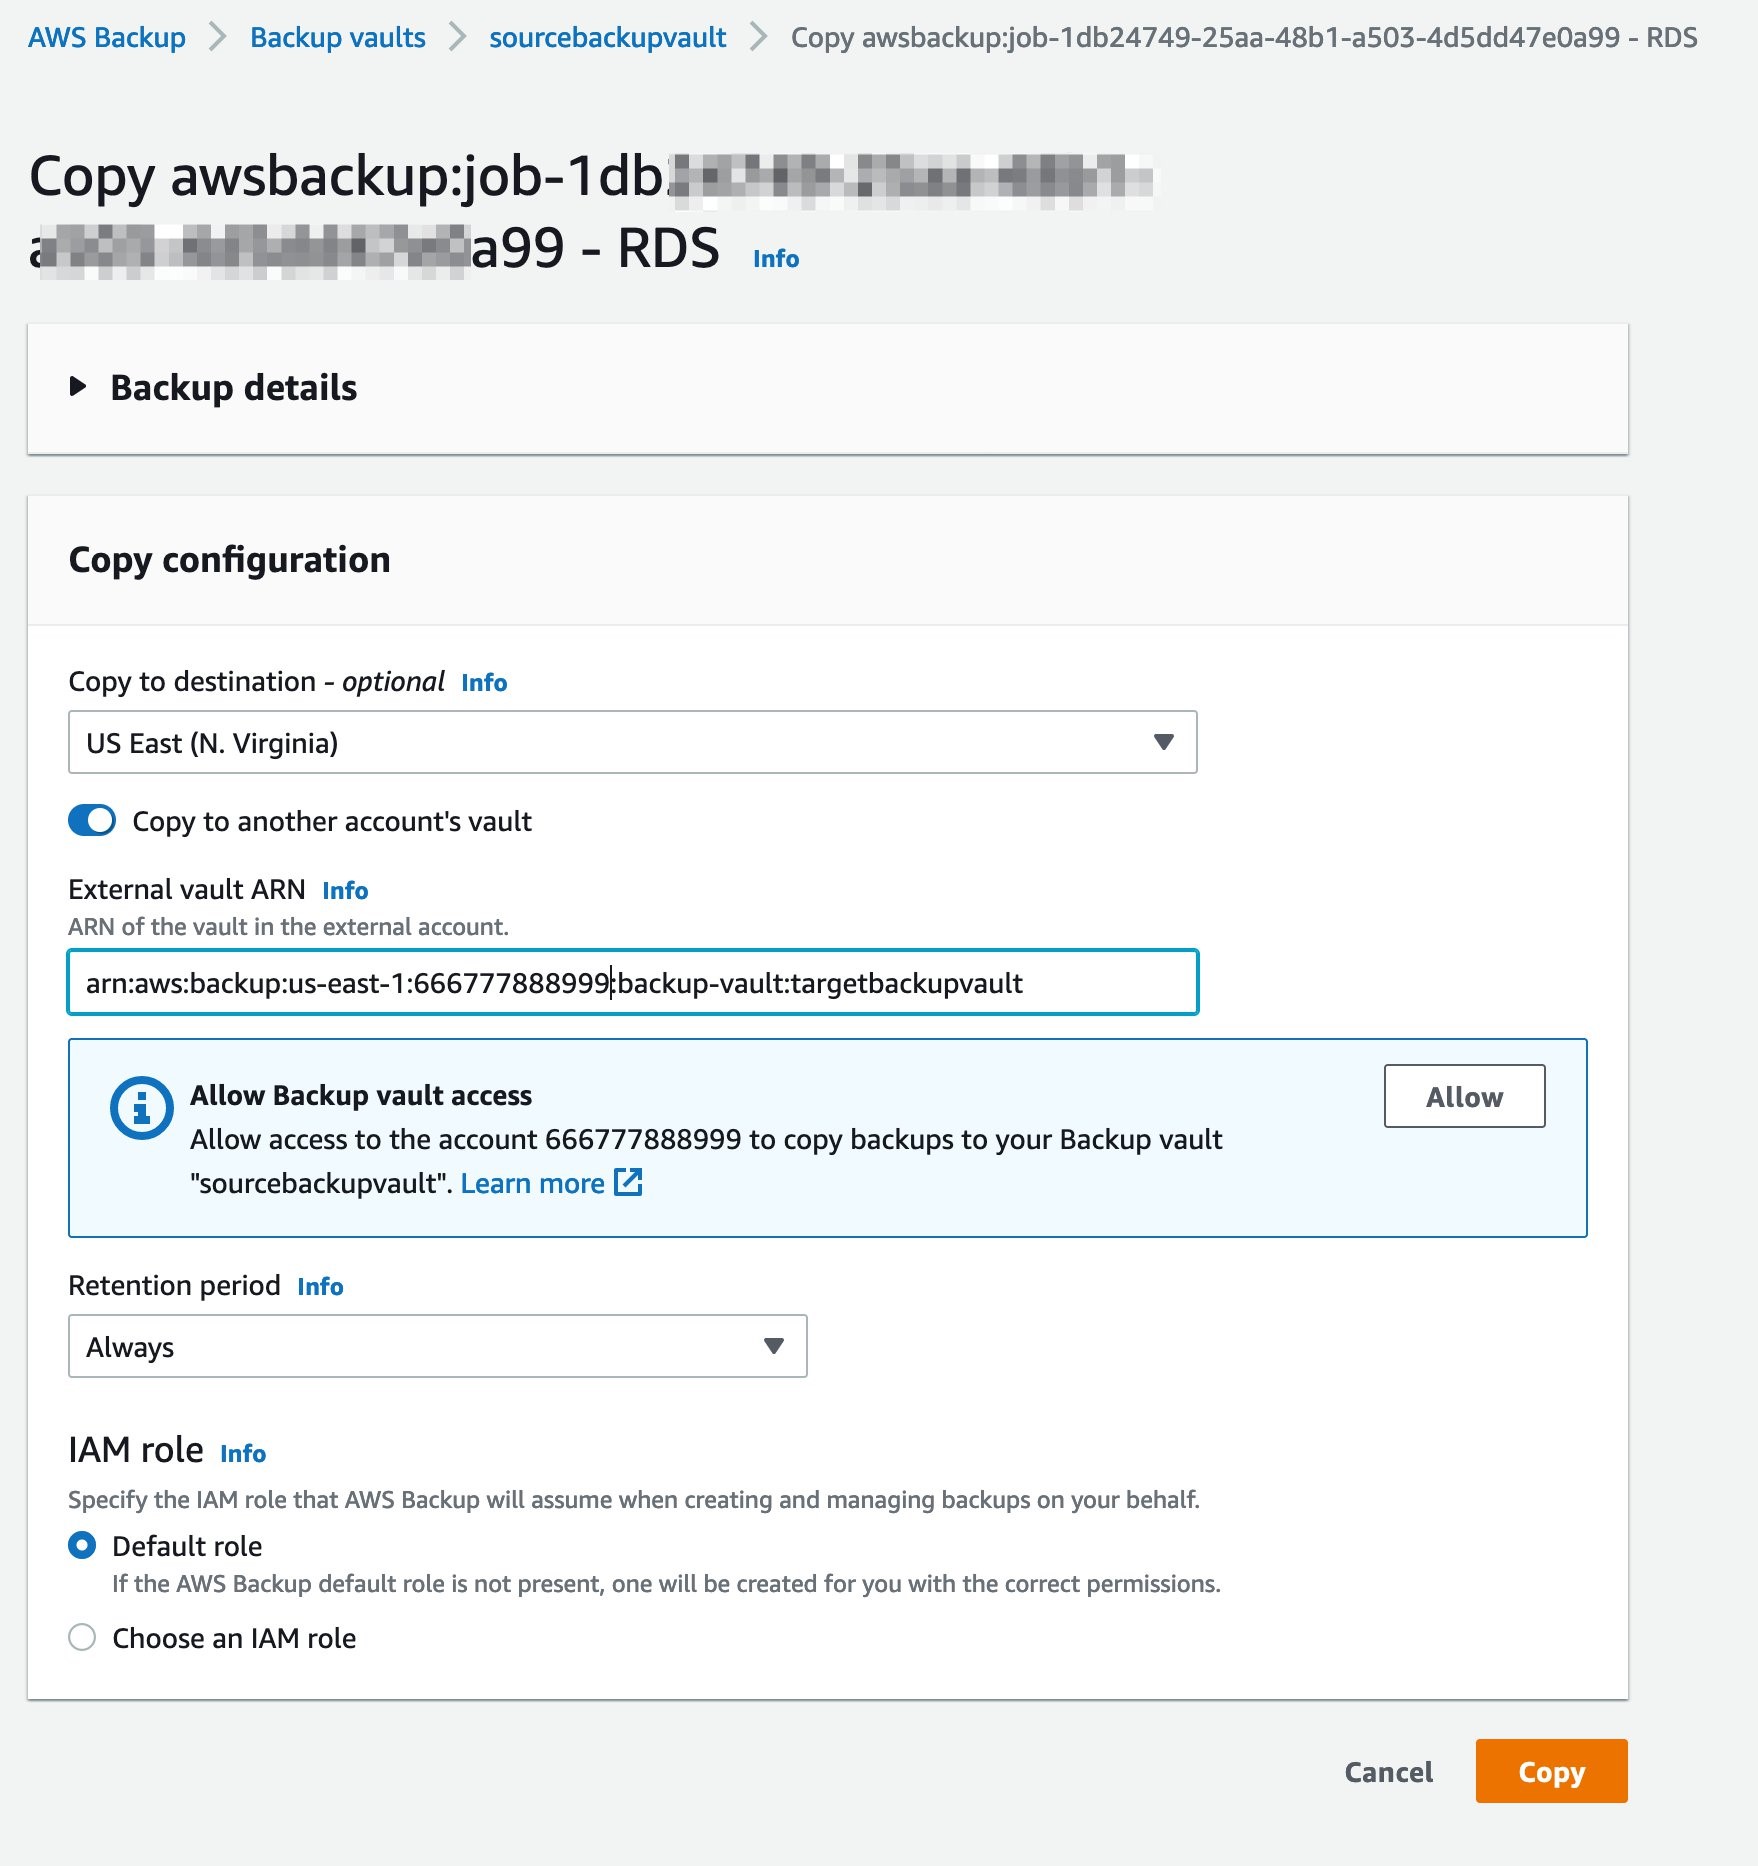The height and width of the screenshot is (1866, 1758).
Task: Select the Default role radio button
Action: pyautogui.click(x=82, y=1546)
